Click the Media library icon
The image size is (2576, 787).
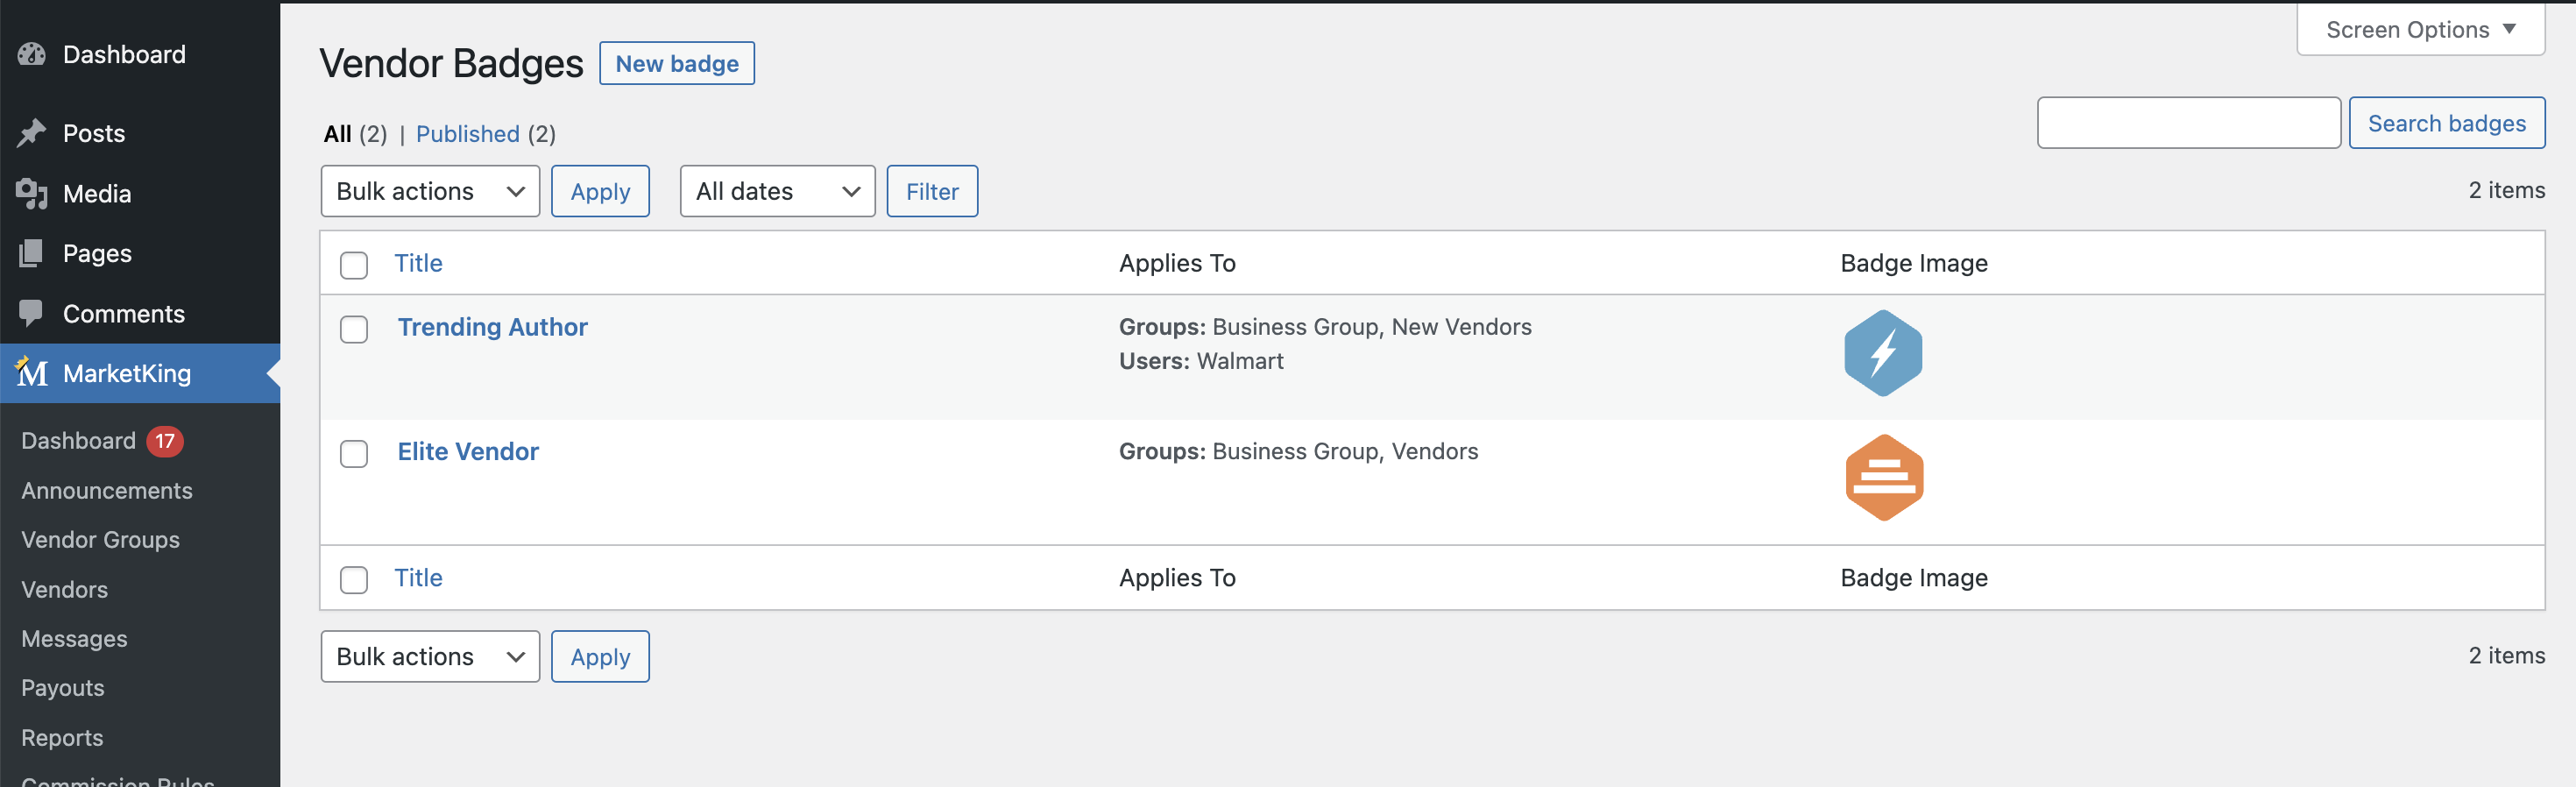[x=32, y=194]
